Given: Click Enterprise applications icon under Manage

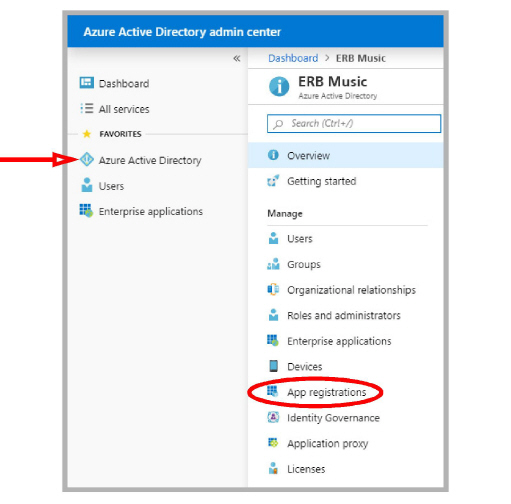Looking at the screenshot, I should [273, 340].
